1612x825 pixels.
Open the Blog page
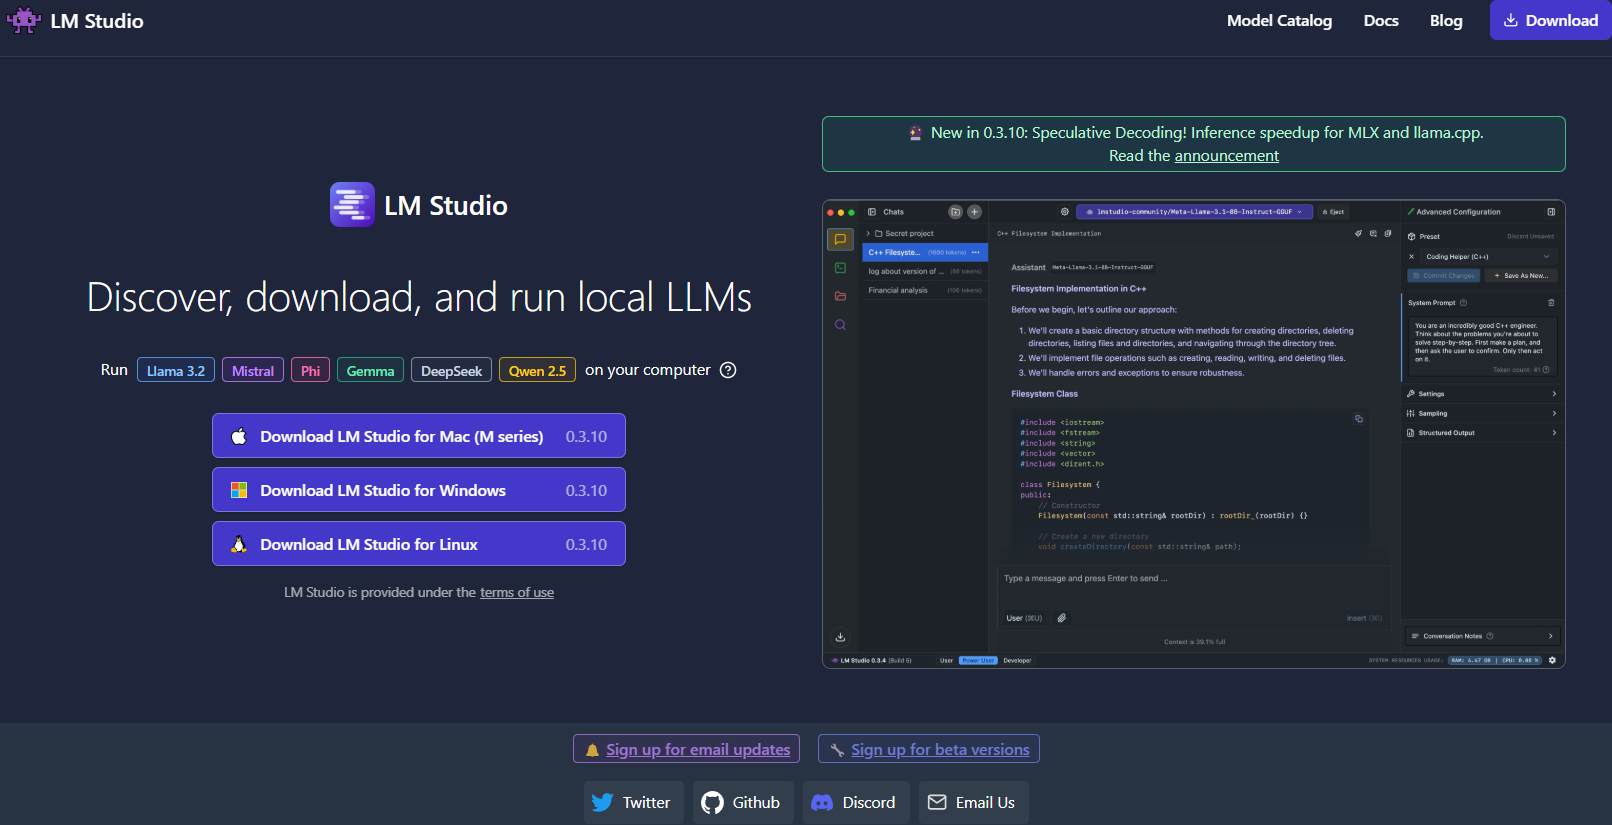[x=1446, y=21]
